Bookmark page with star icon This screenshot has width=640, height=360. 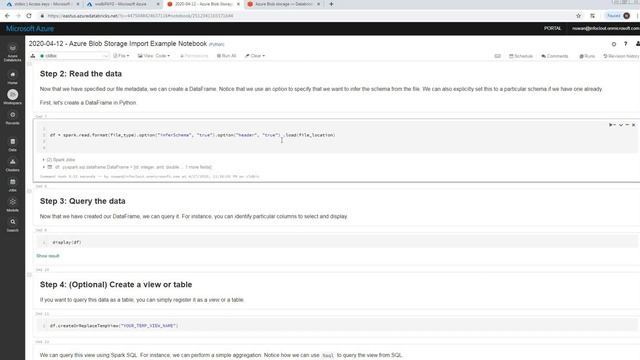578,16
